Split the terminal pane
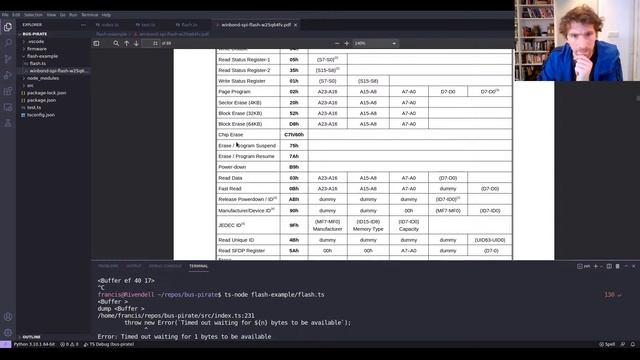The height and width of the screenshot is (360, 640). click(609, 266)
